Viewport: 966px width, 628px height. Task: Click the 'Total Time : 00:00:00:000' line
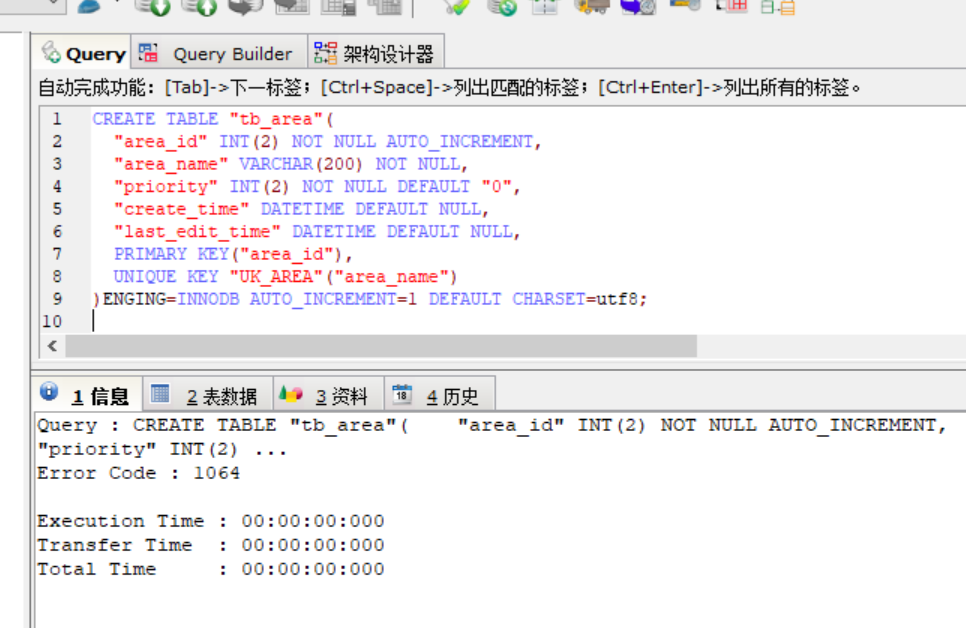point(211,569)
